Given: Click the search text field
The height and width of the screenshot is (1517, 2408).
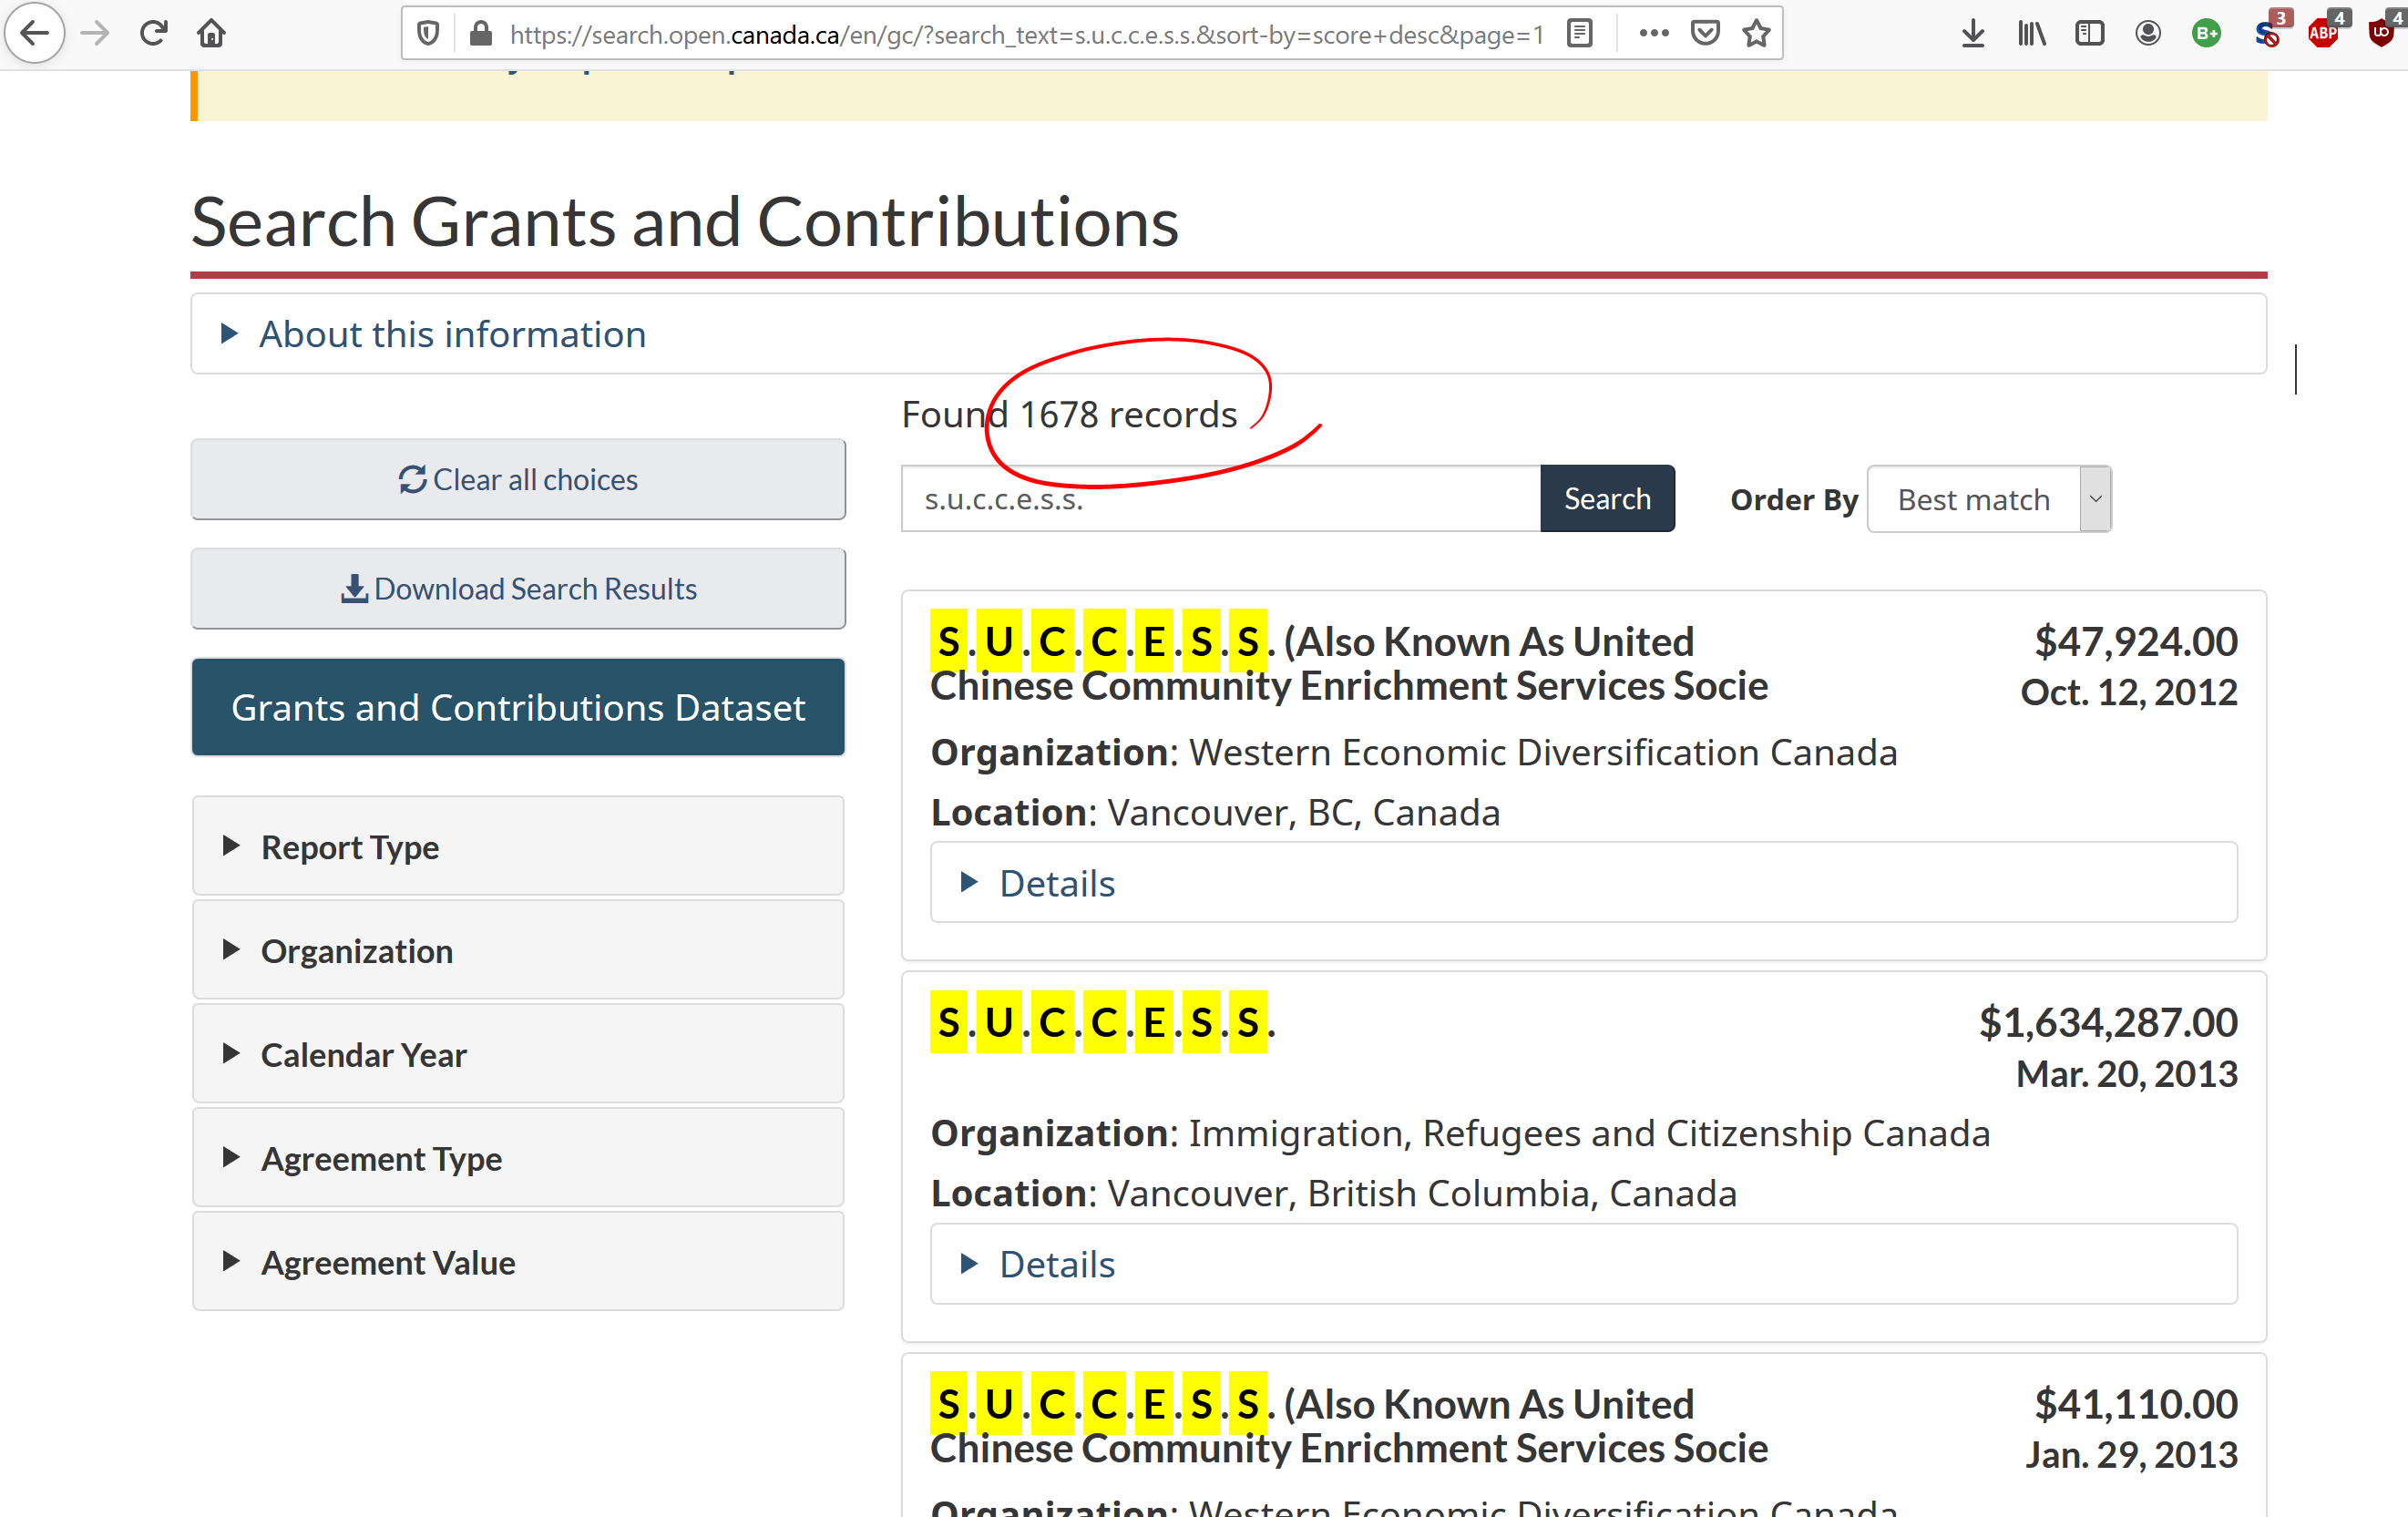Looking at the screenshot, I should pos(1220,498).
